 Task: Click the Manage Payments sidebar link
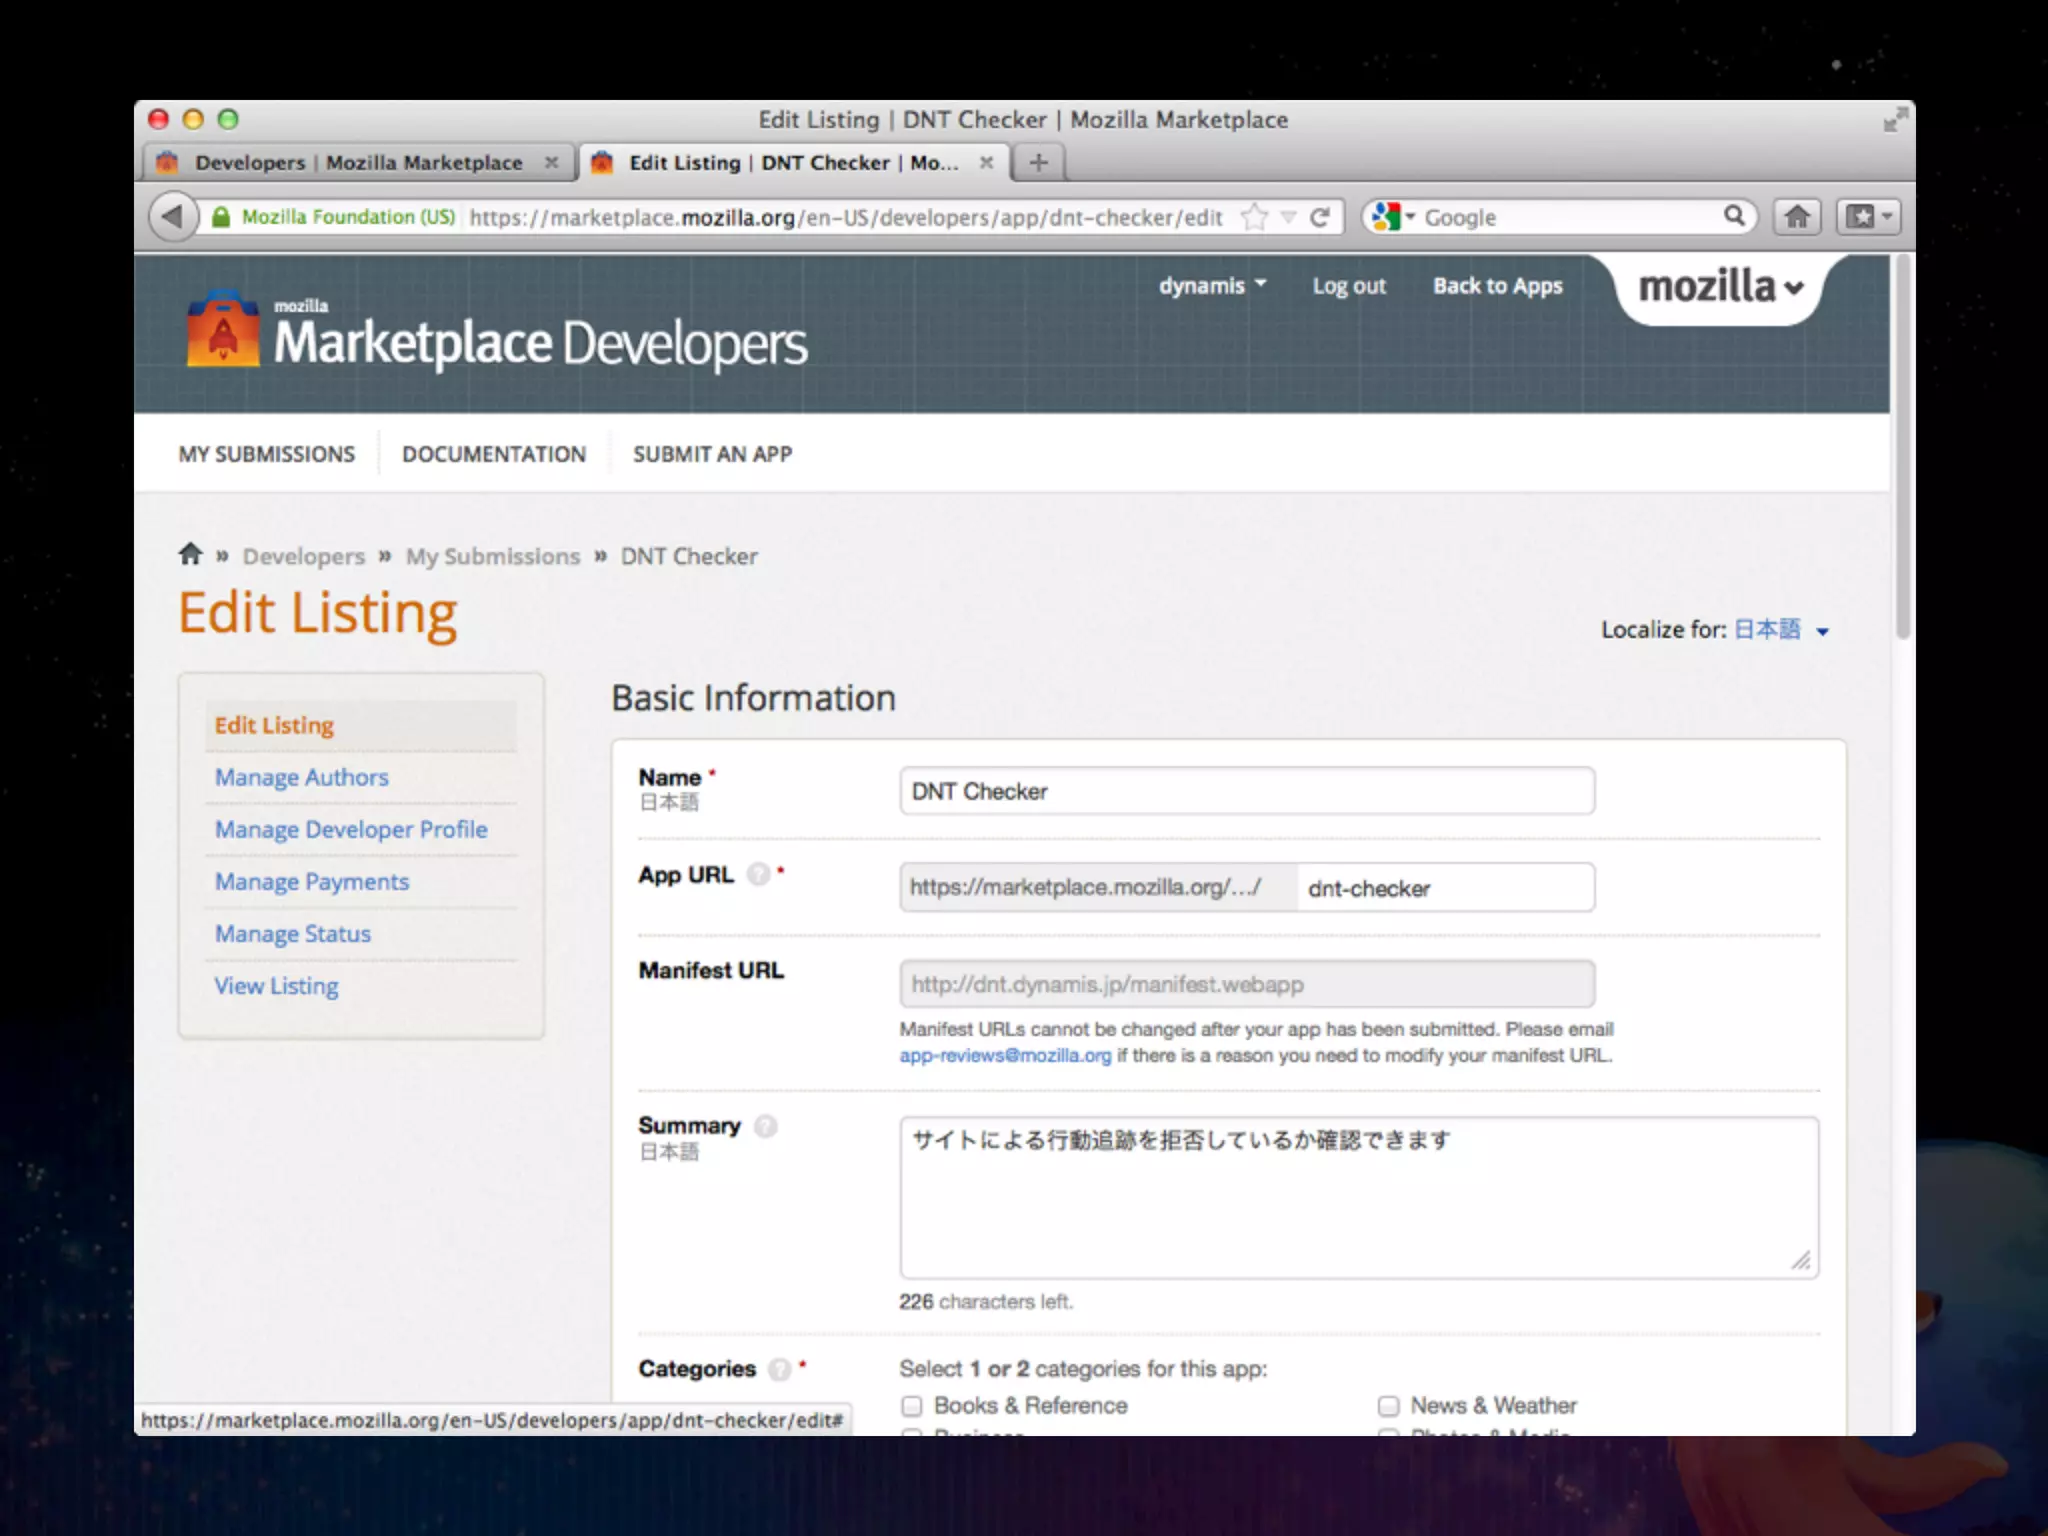point(312,882)
